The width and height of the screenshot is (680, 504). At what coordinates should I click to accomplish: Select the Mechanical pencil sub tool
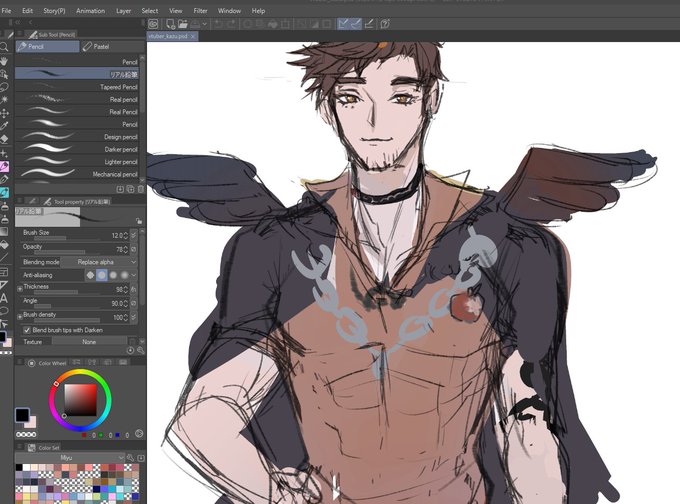point(77,174)
